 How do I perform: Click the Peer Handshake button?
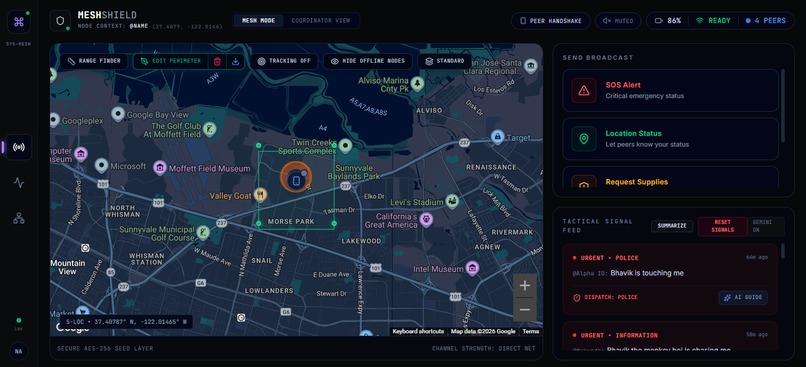coord(551,21)
